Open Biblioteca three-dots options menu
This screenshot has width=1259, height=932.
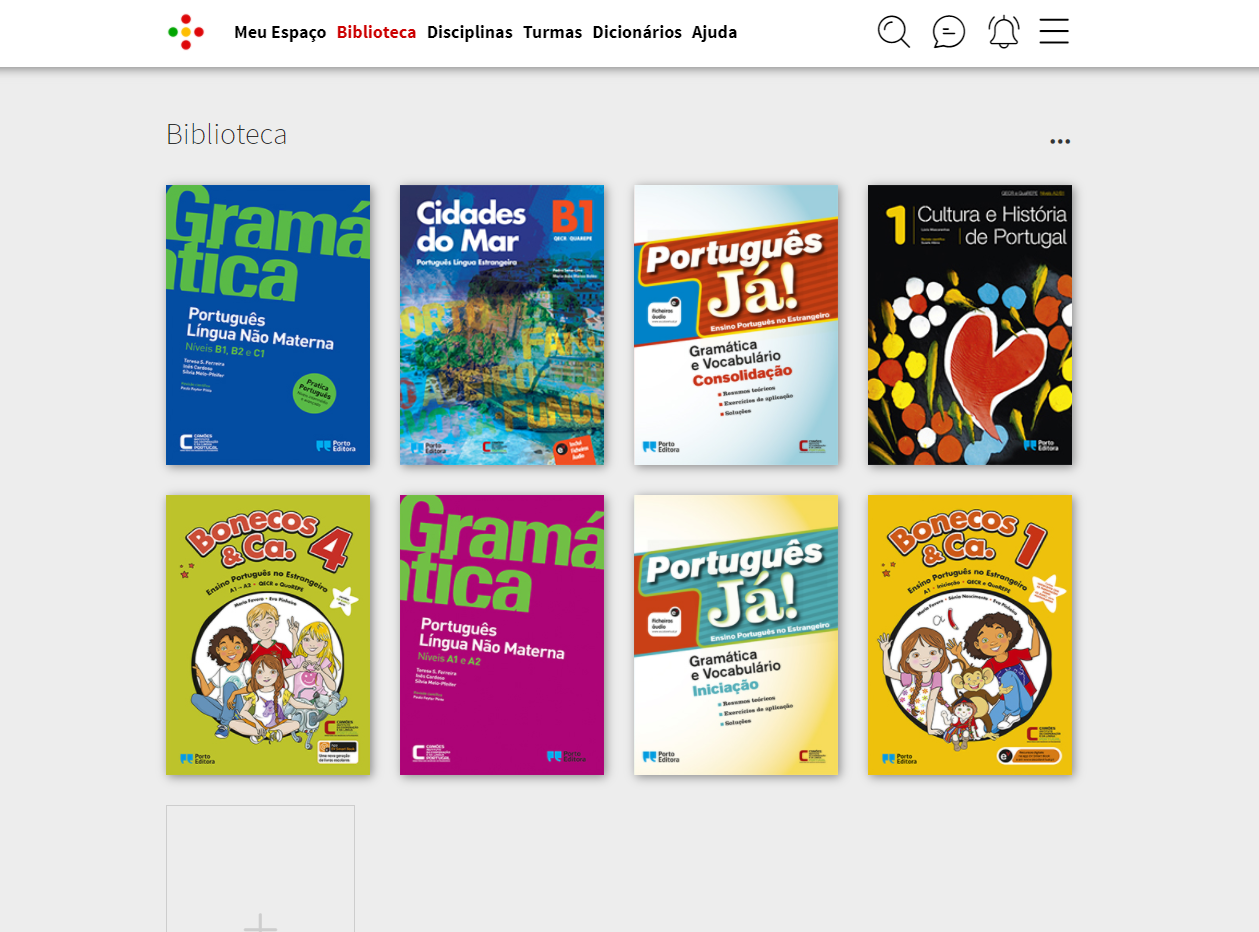pos(1060,141)
